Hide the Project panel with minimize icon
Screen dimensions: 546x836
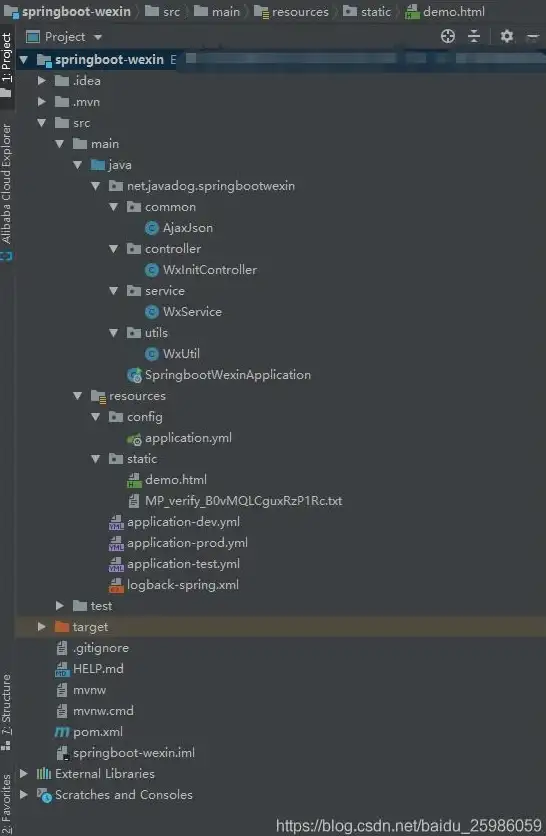pyautogui.click(x=533, y=36)
